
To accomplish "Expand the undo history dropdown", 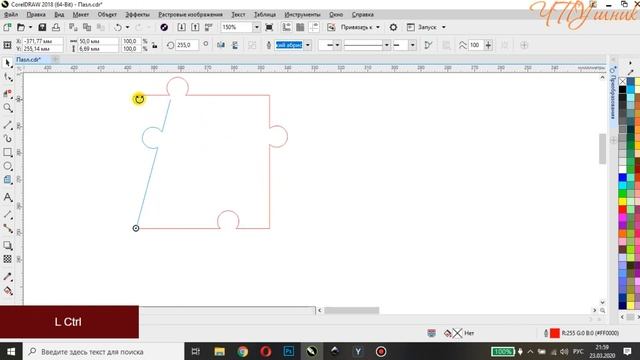I will [x=127, y=27].
